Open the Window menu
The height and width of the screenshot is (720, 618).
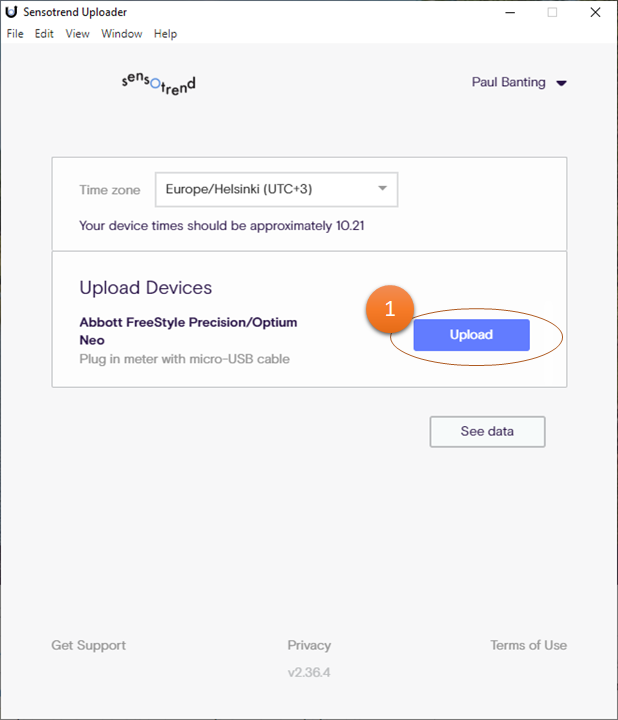point(122,34)
